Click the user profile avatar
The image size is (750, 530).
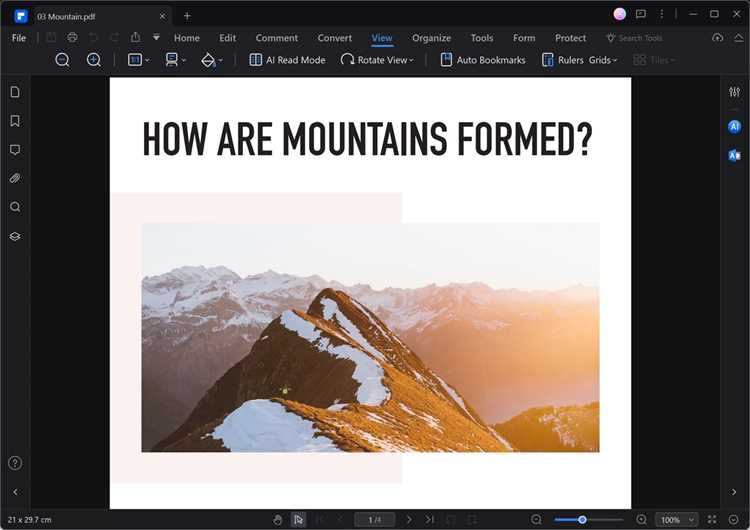(x=619, y=14)
